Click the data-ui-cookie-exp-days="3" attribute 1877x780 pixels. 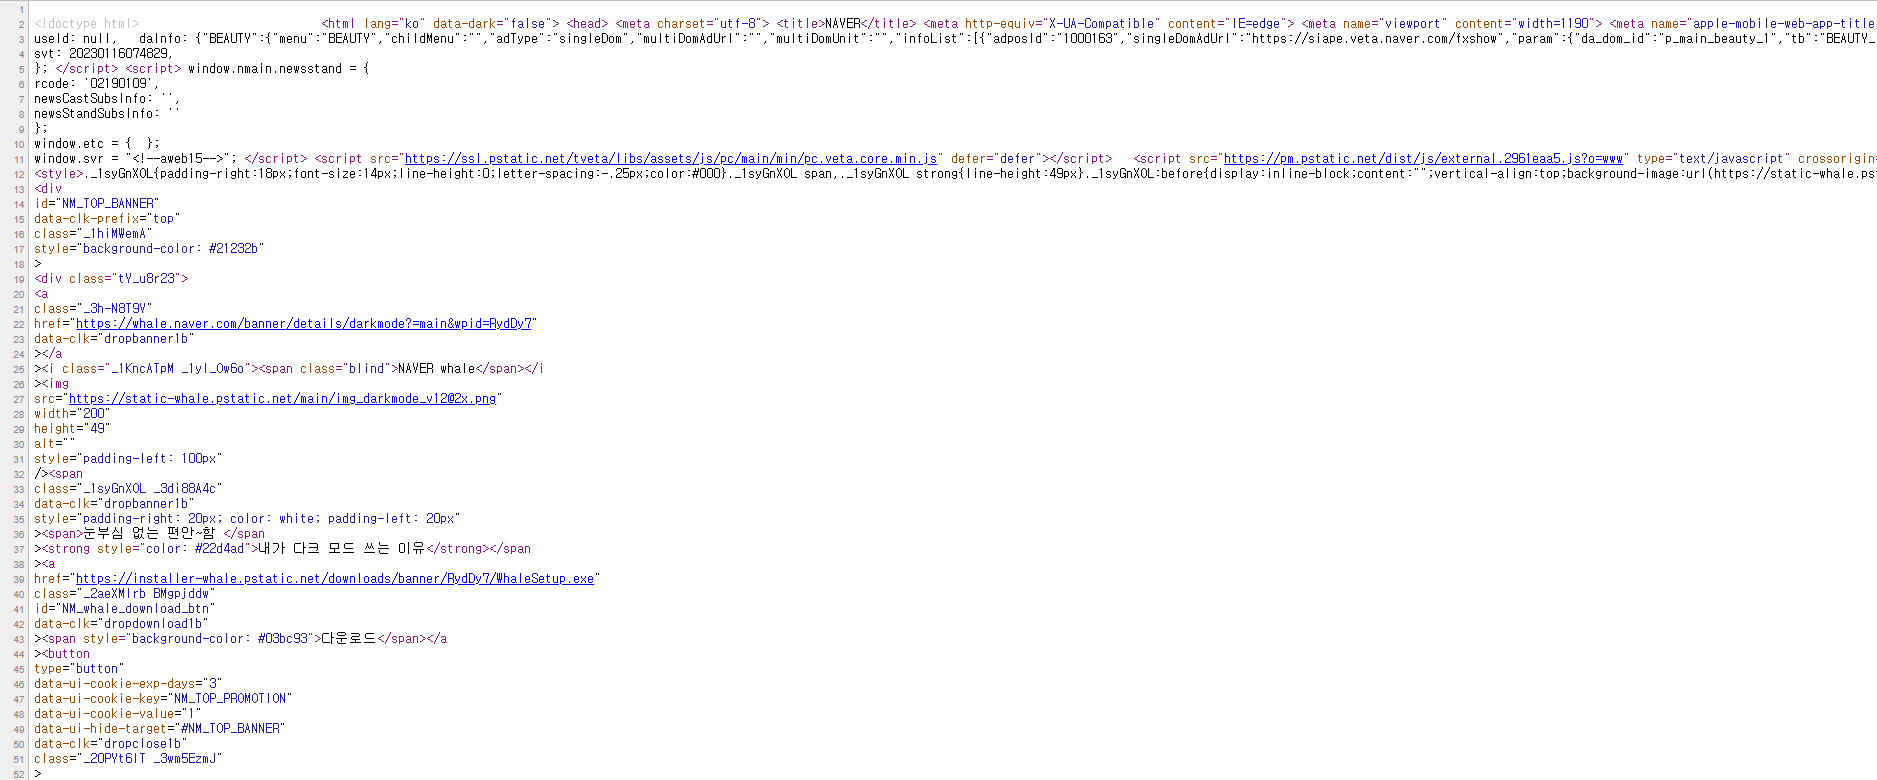coord(128,683)
